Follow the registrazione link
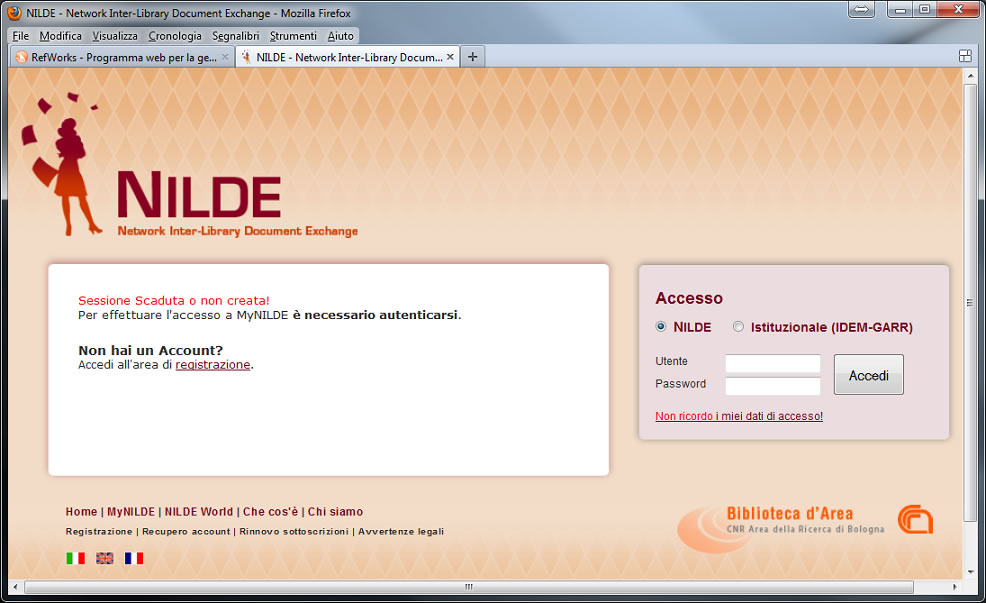 pyautogui.click(x=213, y=365)
